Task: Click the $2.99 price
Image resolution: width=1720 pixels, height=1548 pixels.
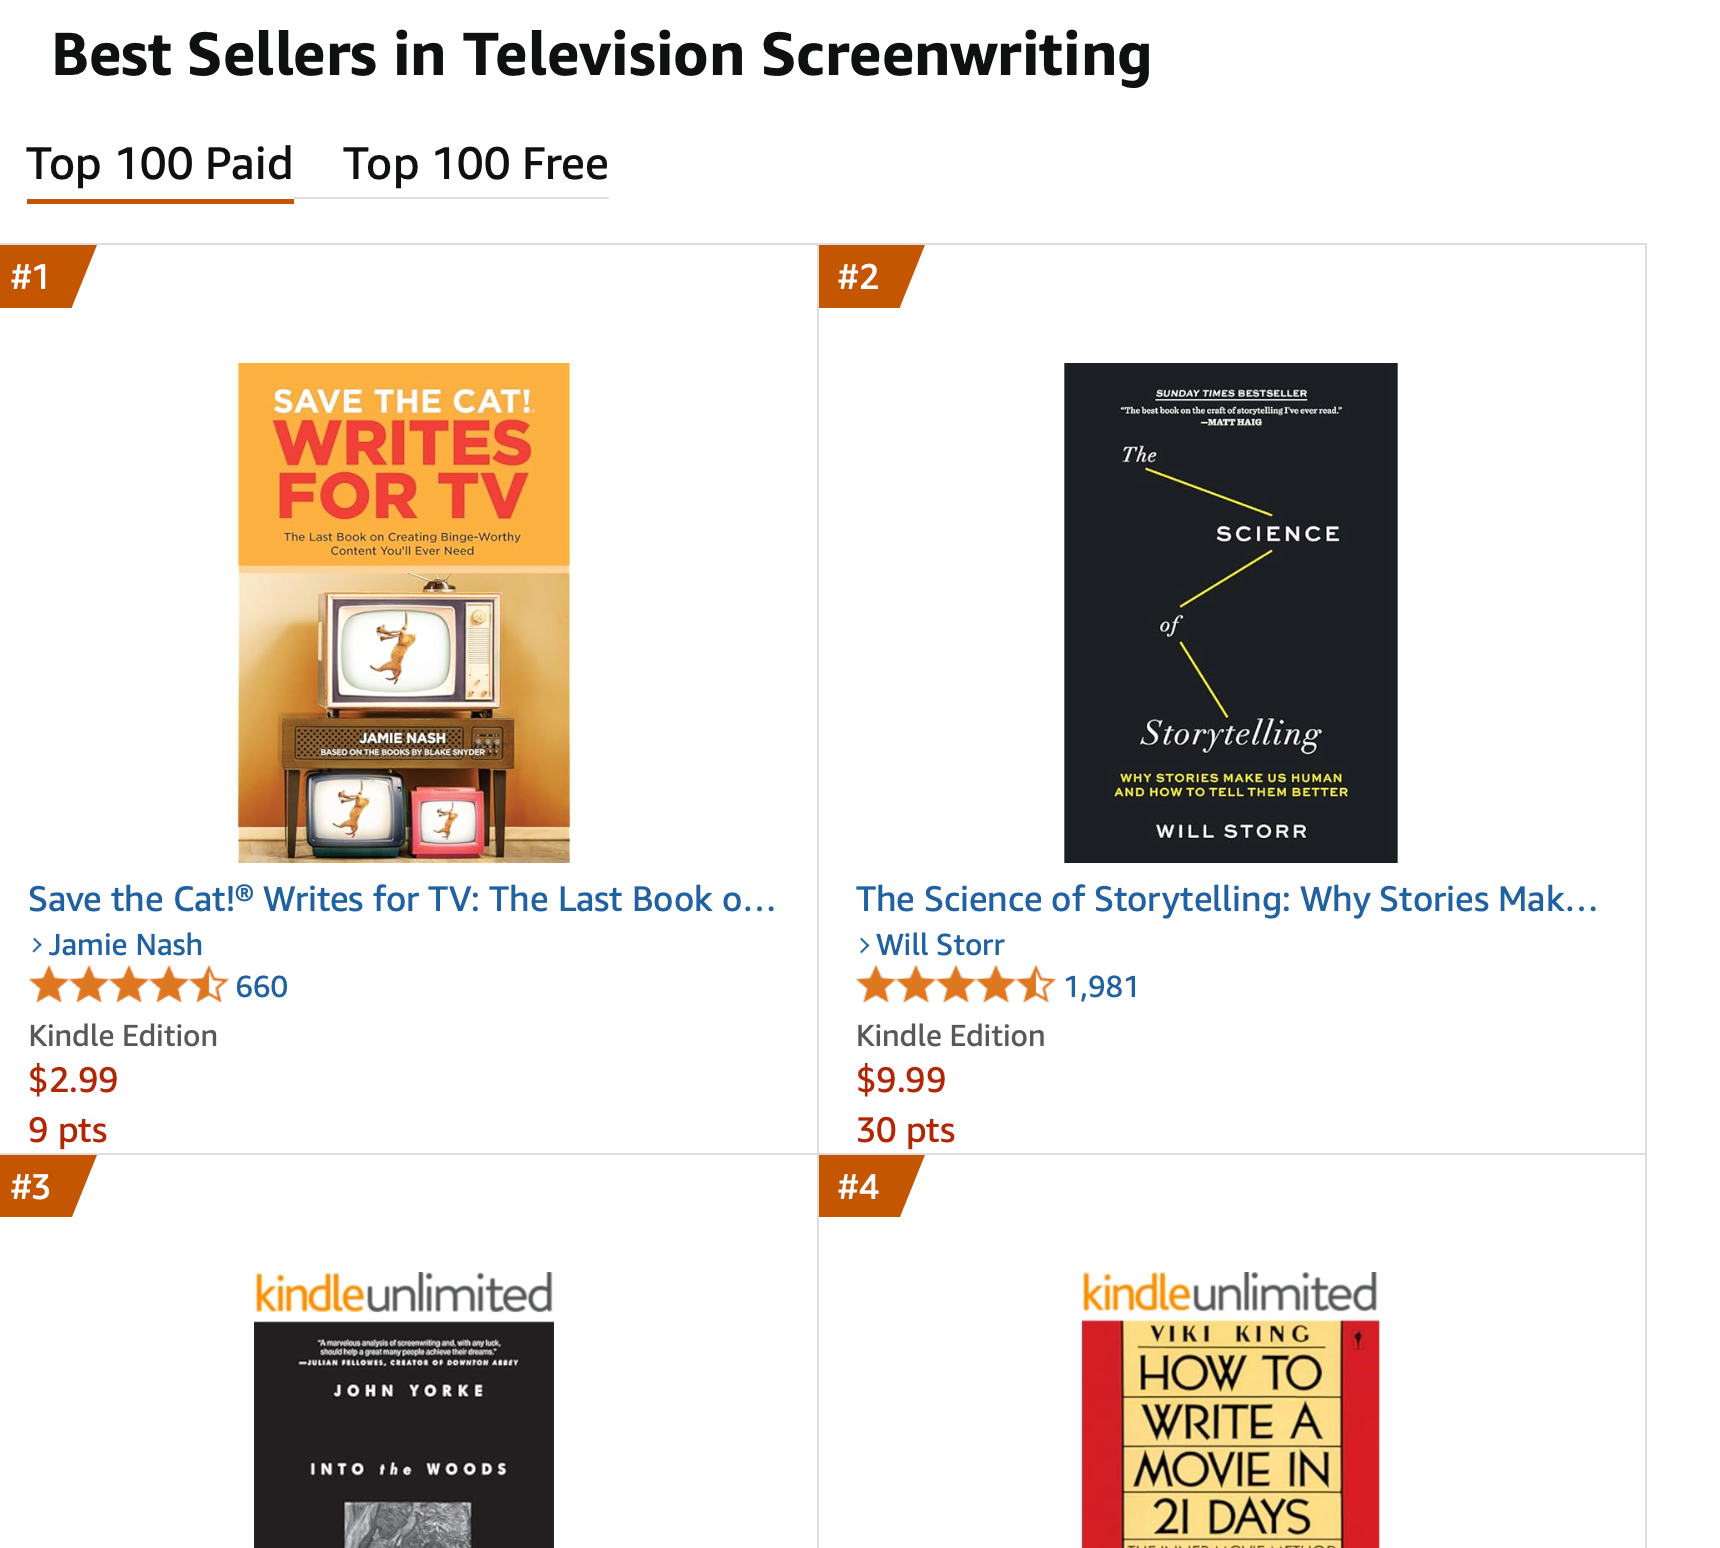Action: pyautogui.click(x=73, y=1080)
